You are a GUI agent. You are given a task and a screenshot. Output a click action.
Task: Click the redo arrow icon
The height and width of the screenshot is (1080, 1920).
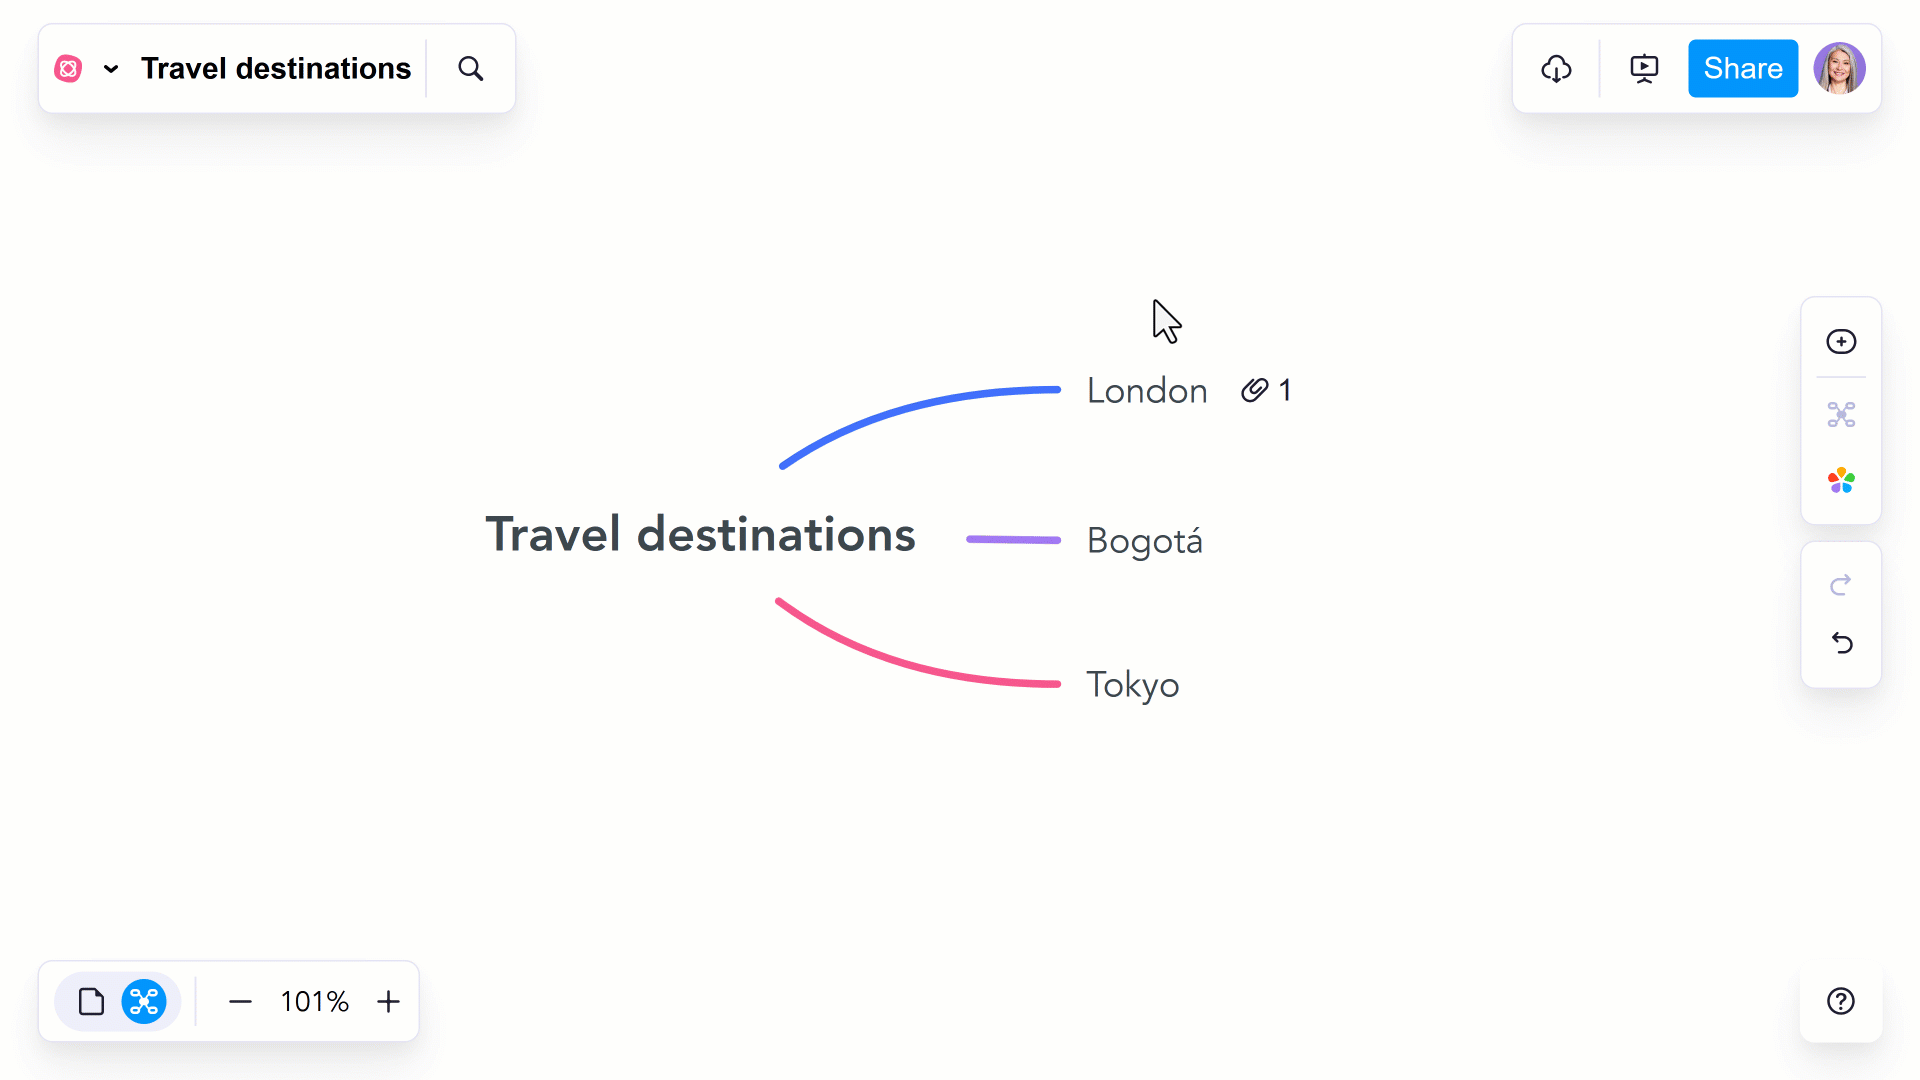tap(1841, 584)
